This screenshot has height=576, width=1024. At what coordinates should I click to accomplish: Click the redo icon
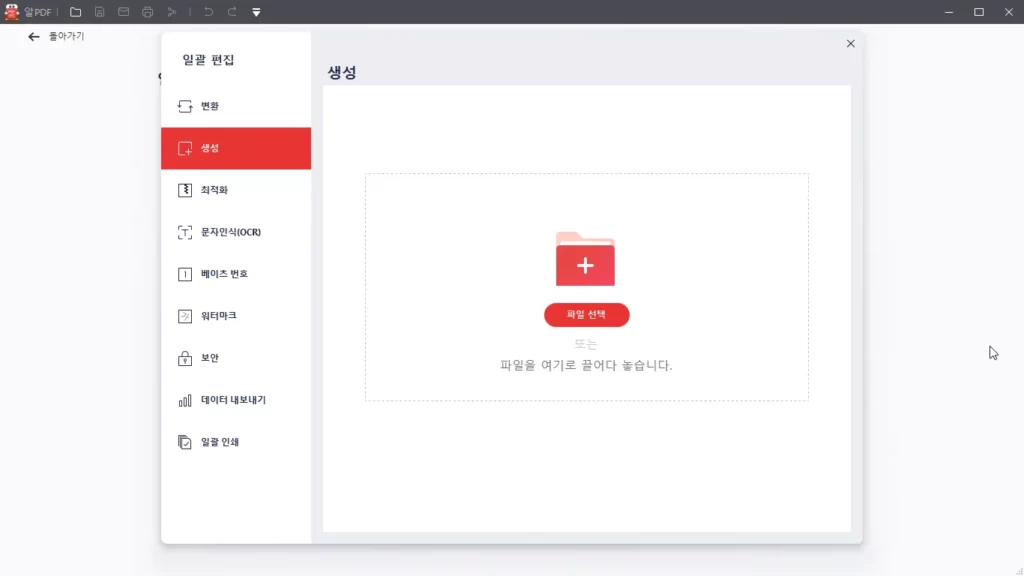[232, 12]
